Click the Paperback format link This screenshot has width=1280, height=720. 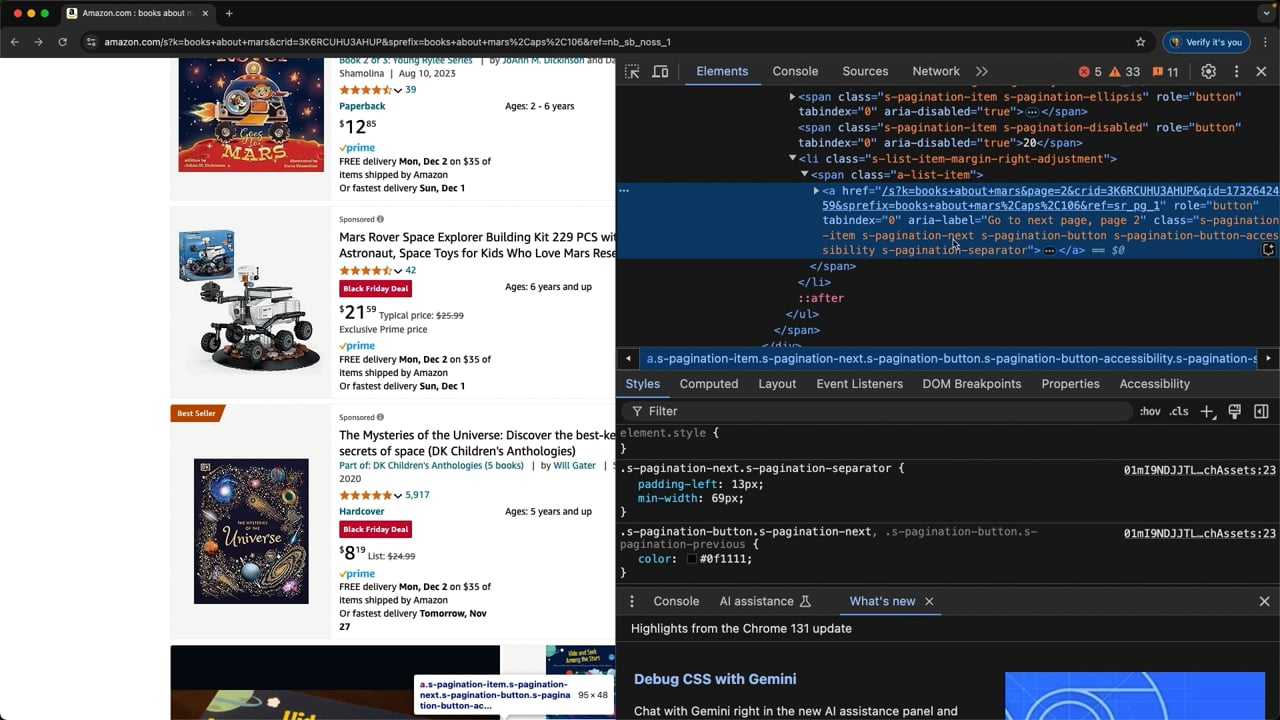point(362,106)
